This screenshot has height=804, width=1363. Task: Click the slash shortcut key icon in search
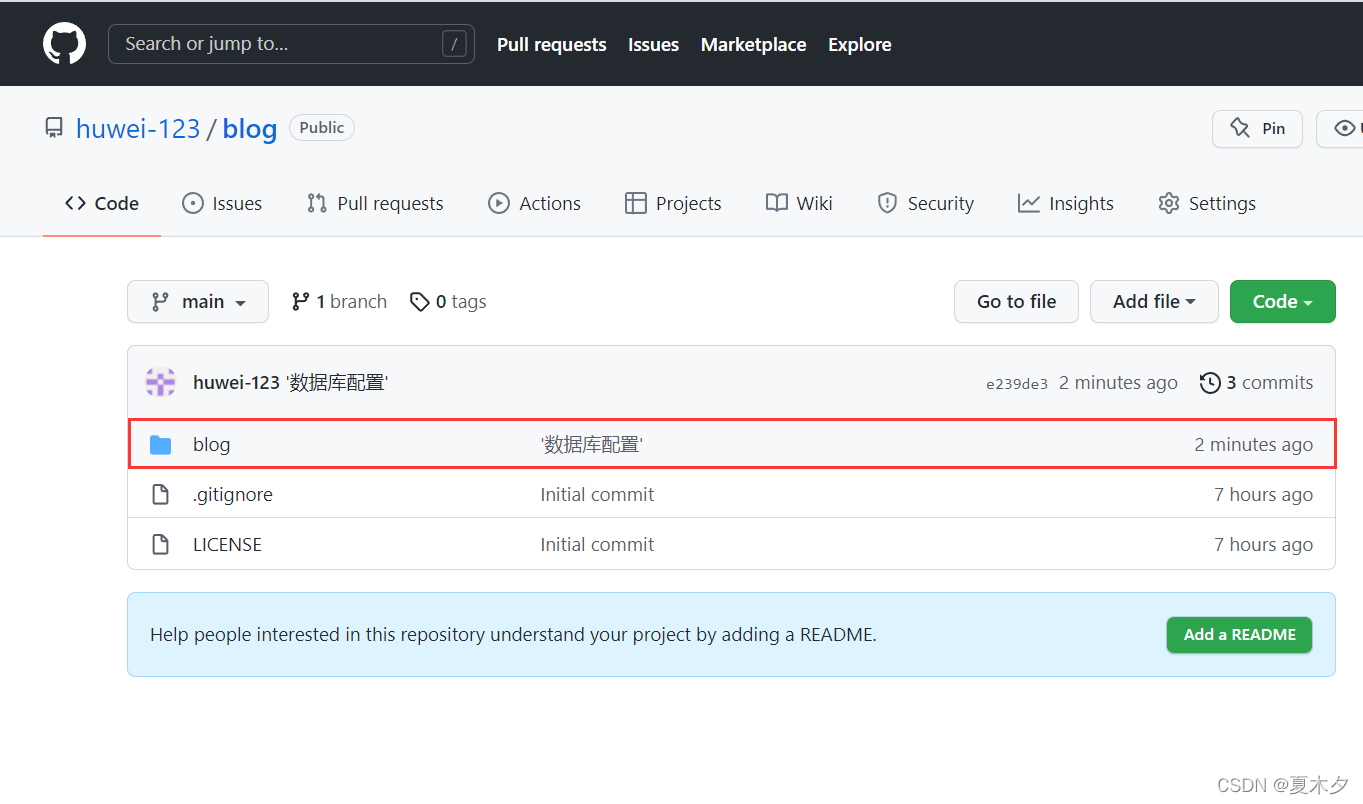454,44
